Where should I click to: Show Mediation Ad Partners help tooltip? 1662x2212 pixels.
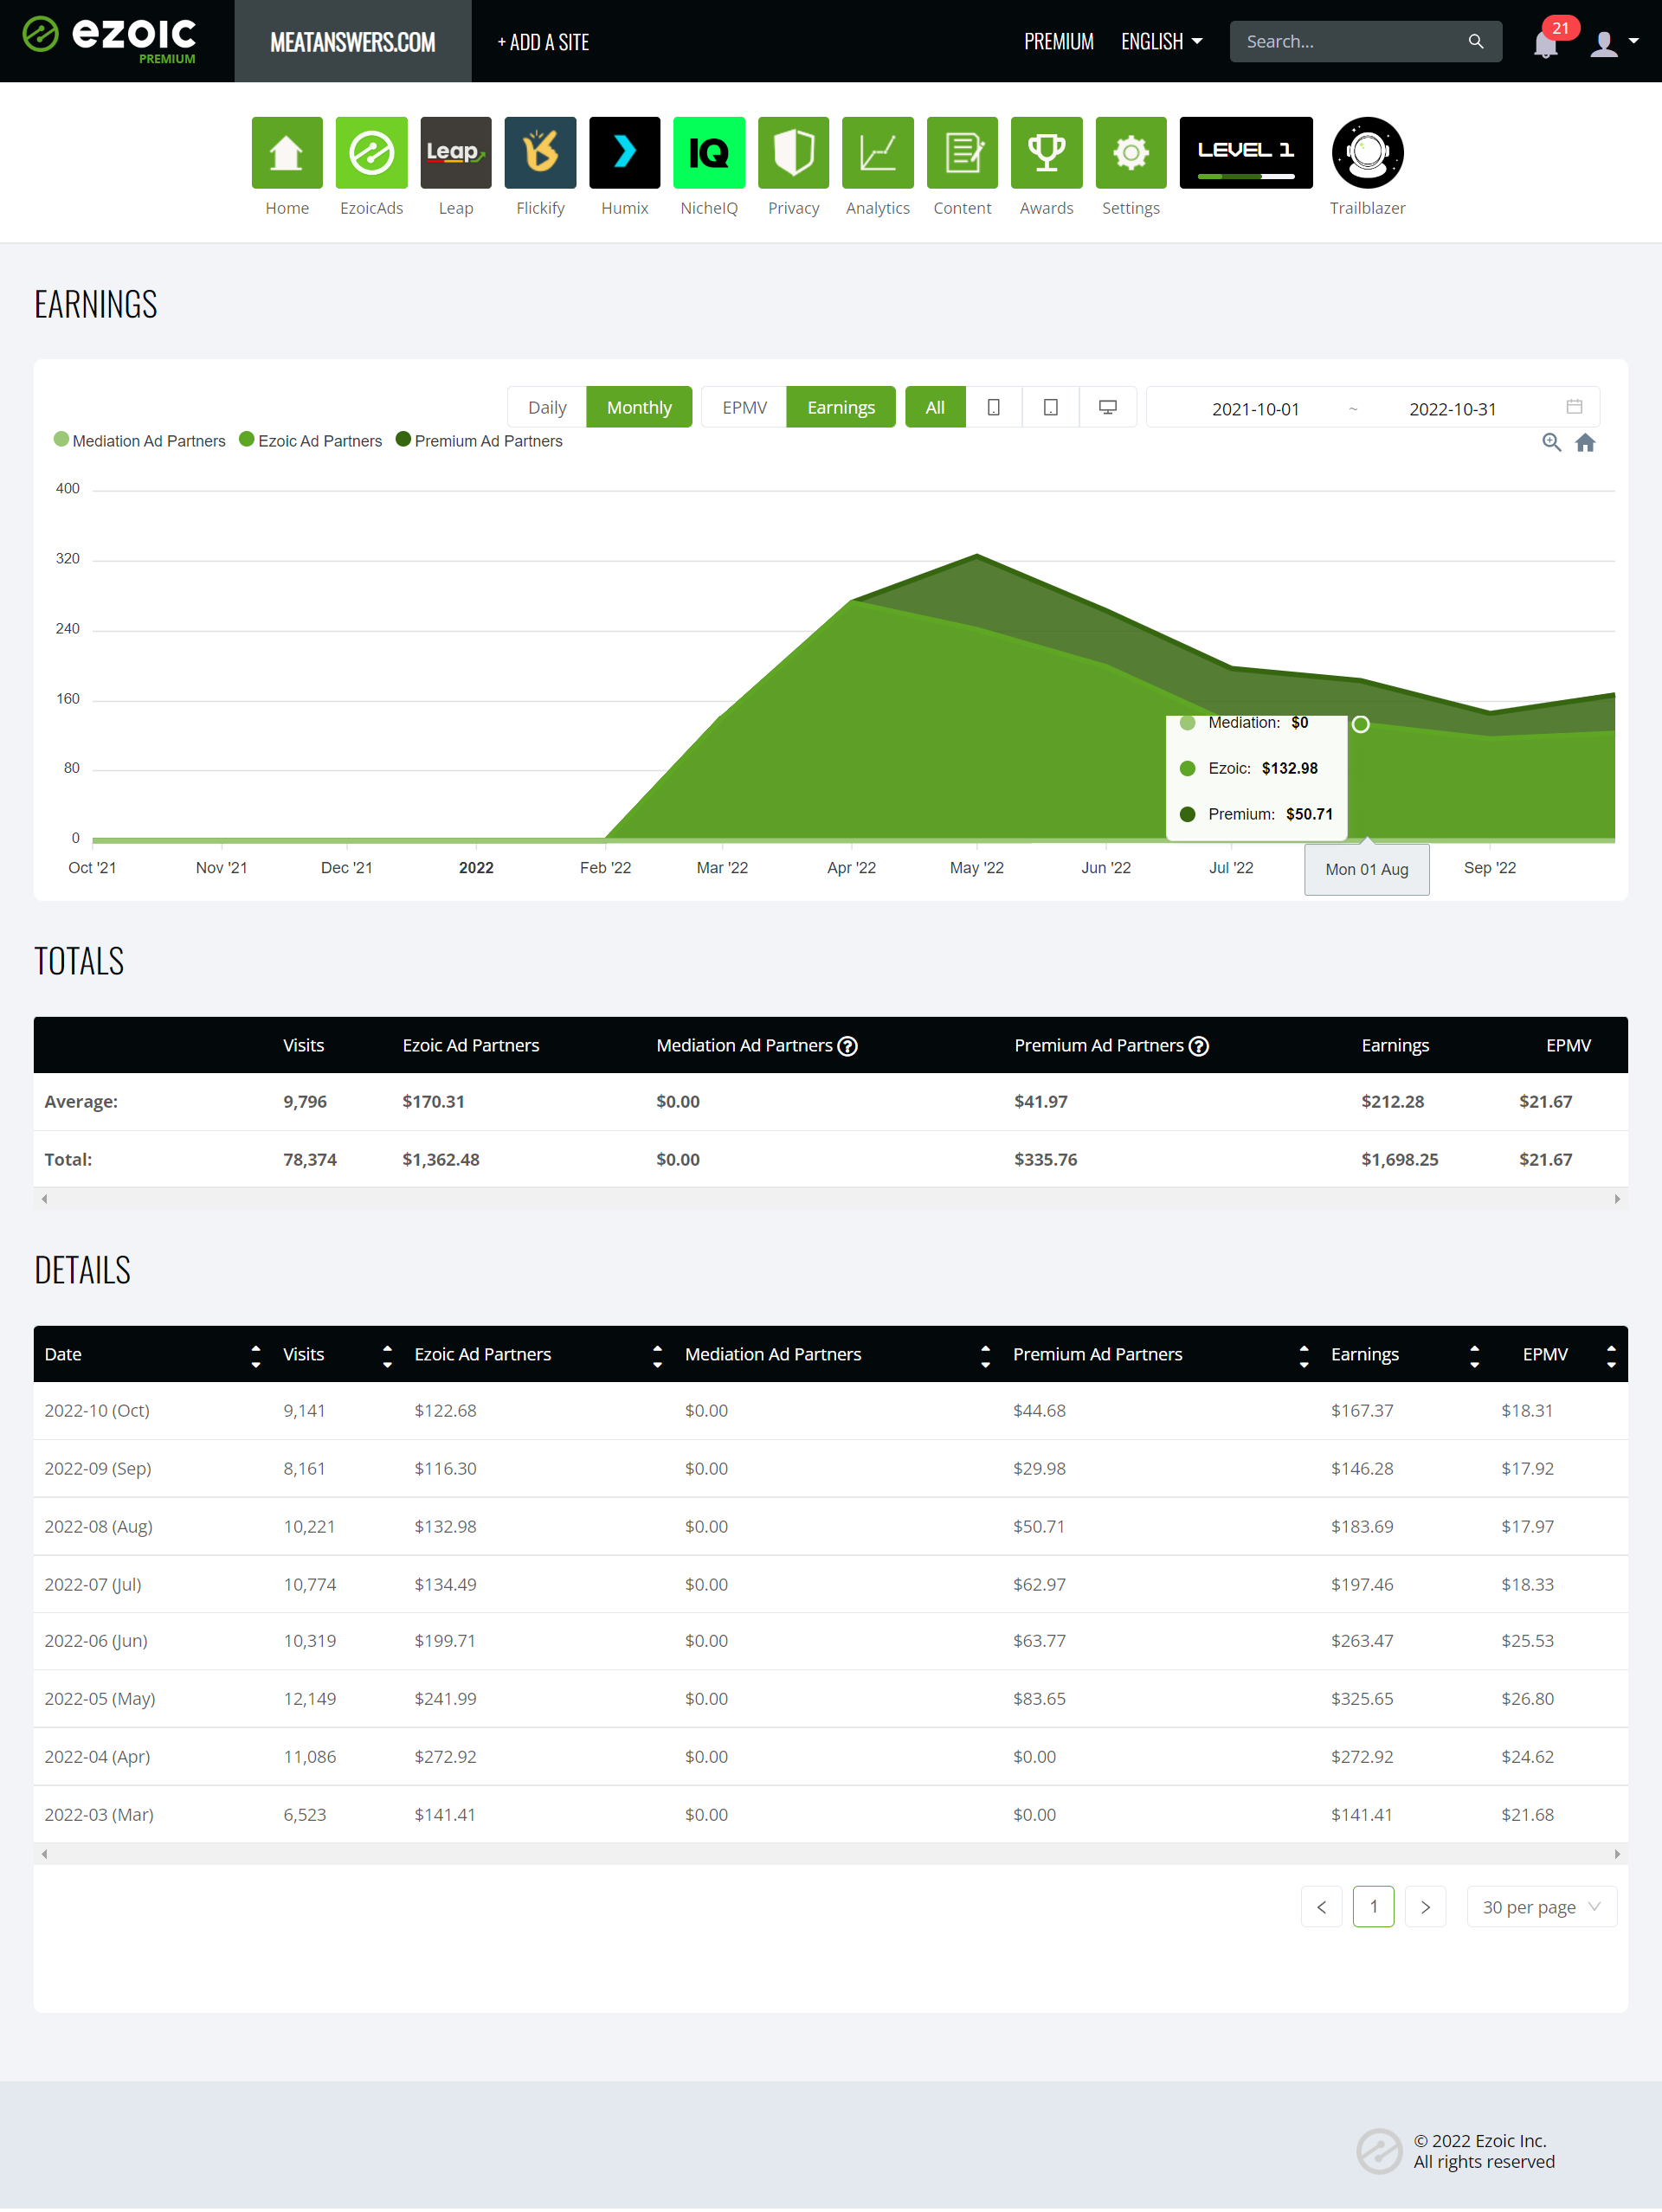(x=848, y=1046)
